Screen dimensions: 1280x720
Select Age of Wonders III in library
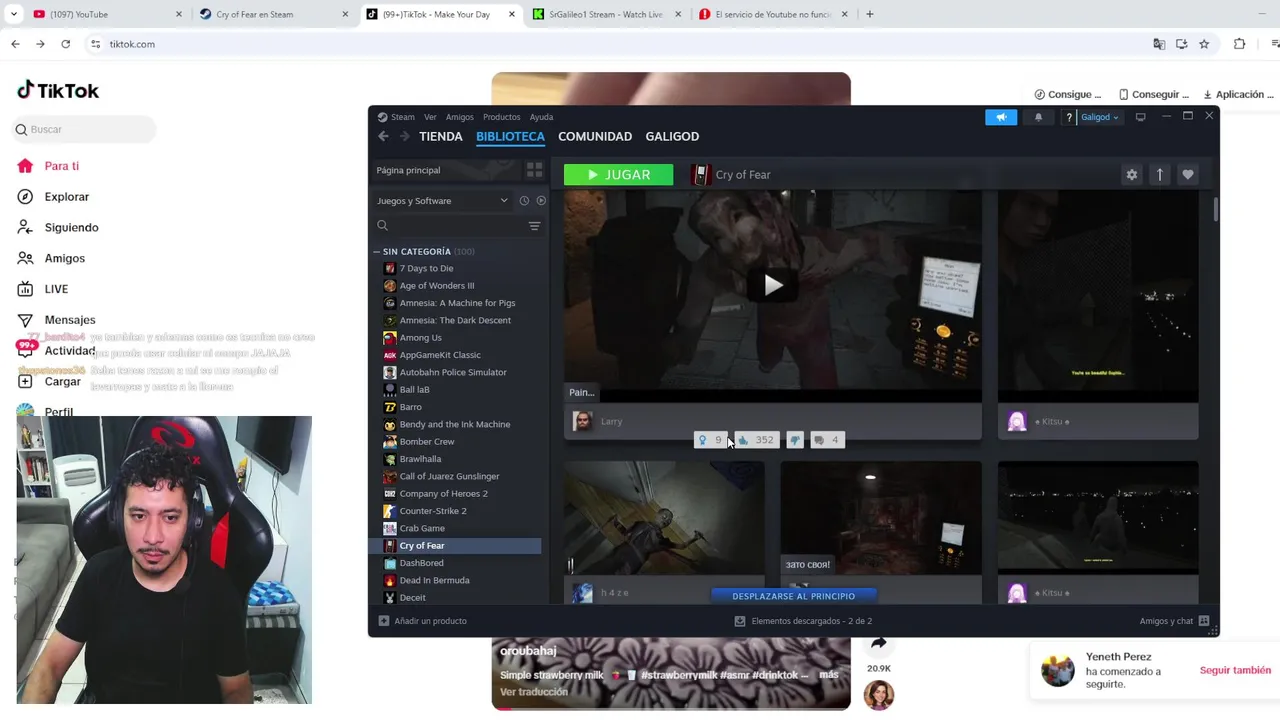(437, 286)
